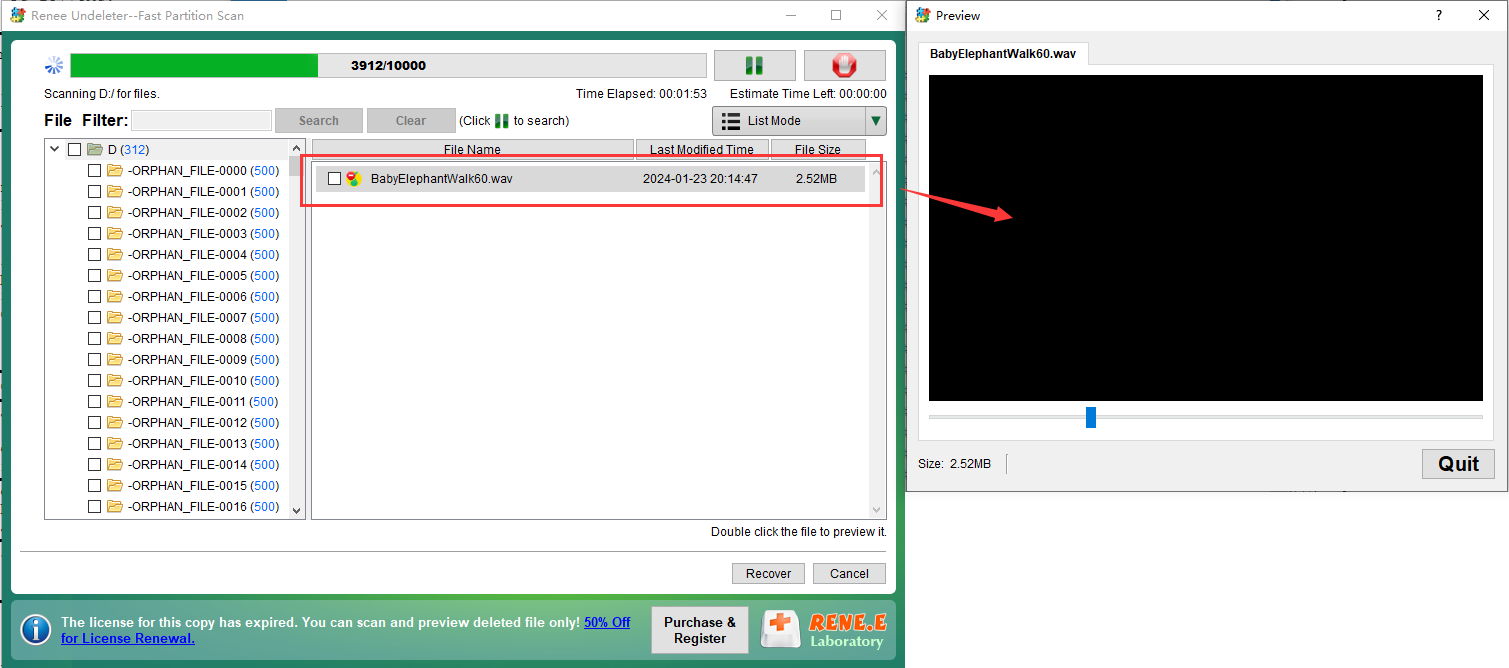Check the -ORPHAN_FILE-0016 checkbox
The width and height of the screenshot is (1509, 668).
point(94,507)
